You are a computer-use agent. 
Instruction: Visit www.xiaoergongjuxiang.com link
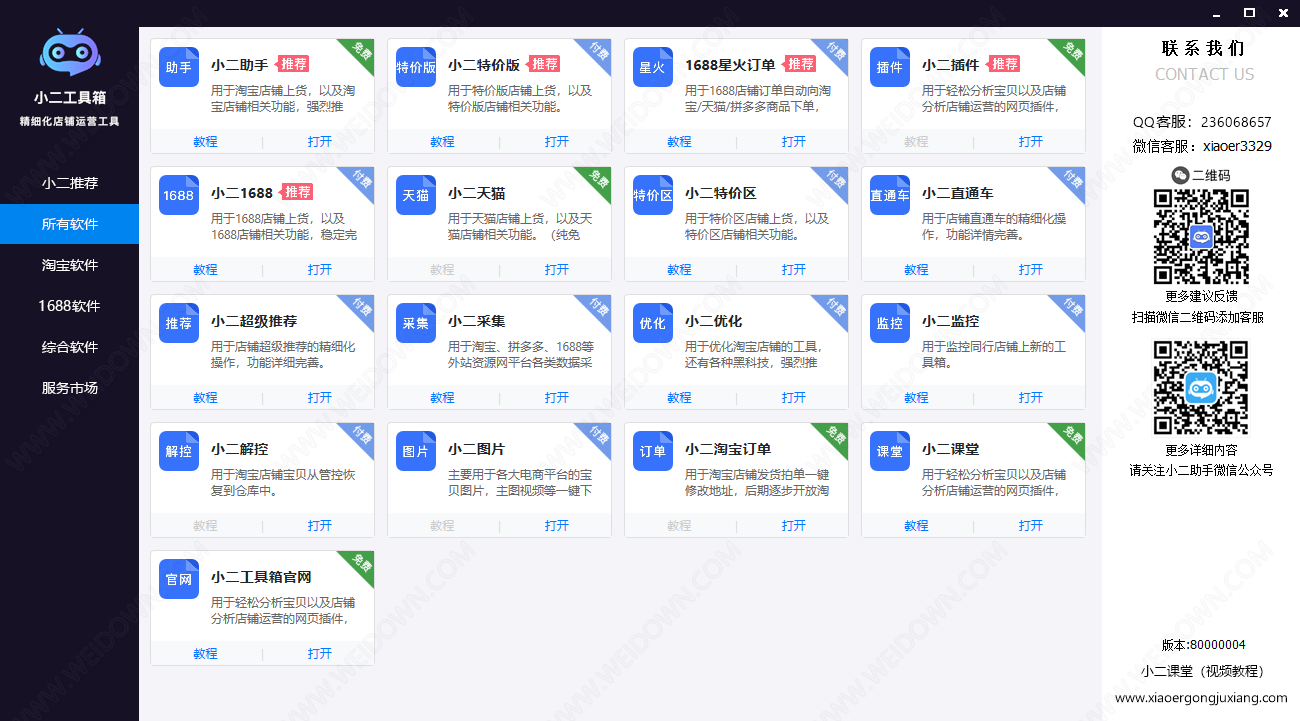[1201, 698]
